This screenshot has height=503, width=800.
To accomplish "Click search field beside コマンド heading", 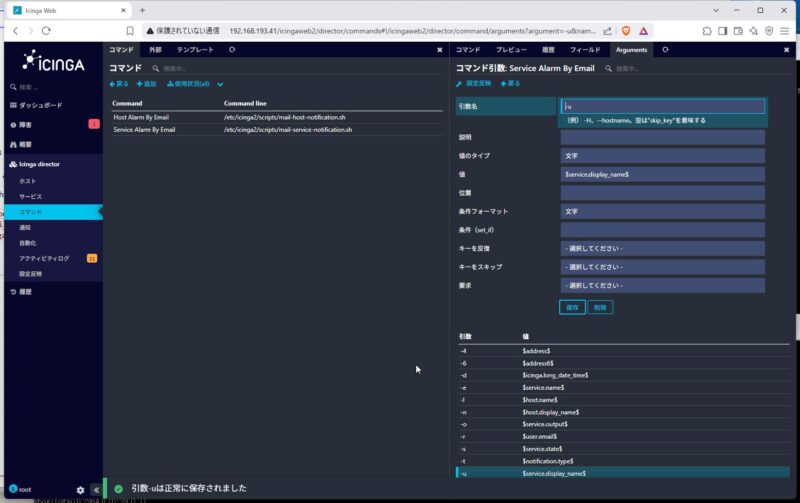I will click(174, 68).
